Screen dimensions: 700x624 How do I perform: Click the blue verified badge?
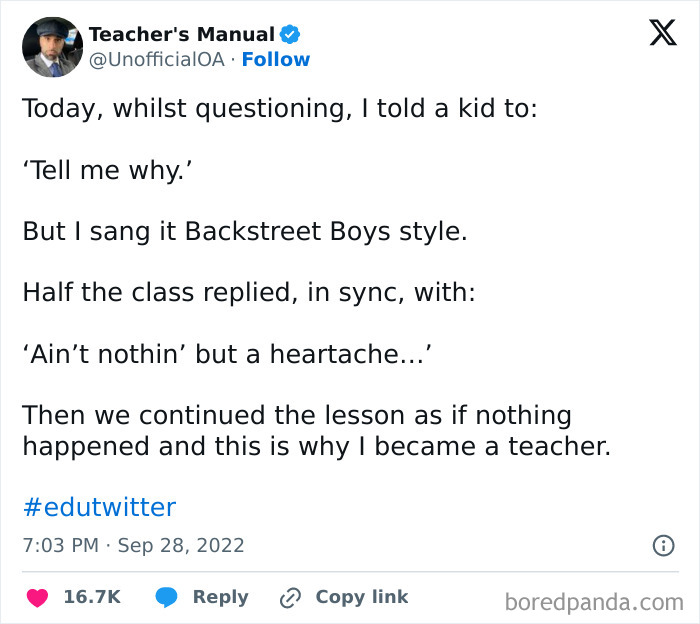click(290, 35)
